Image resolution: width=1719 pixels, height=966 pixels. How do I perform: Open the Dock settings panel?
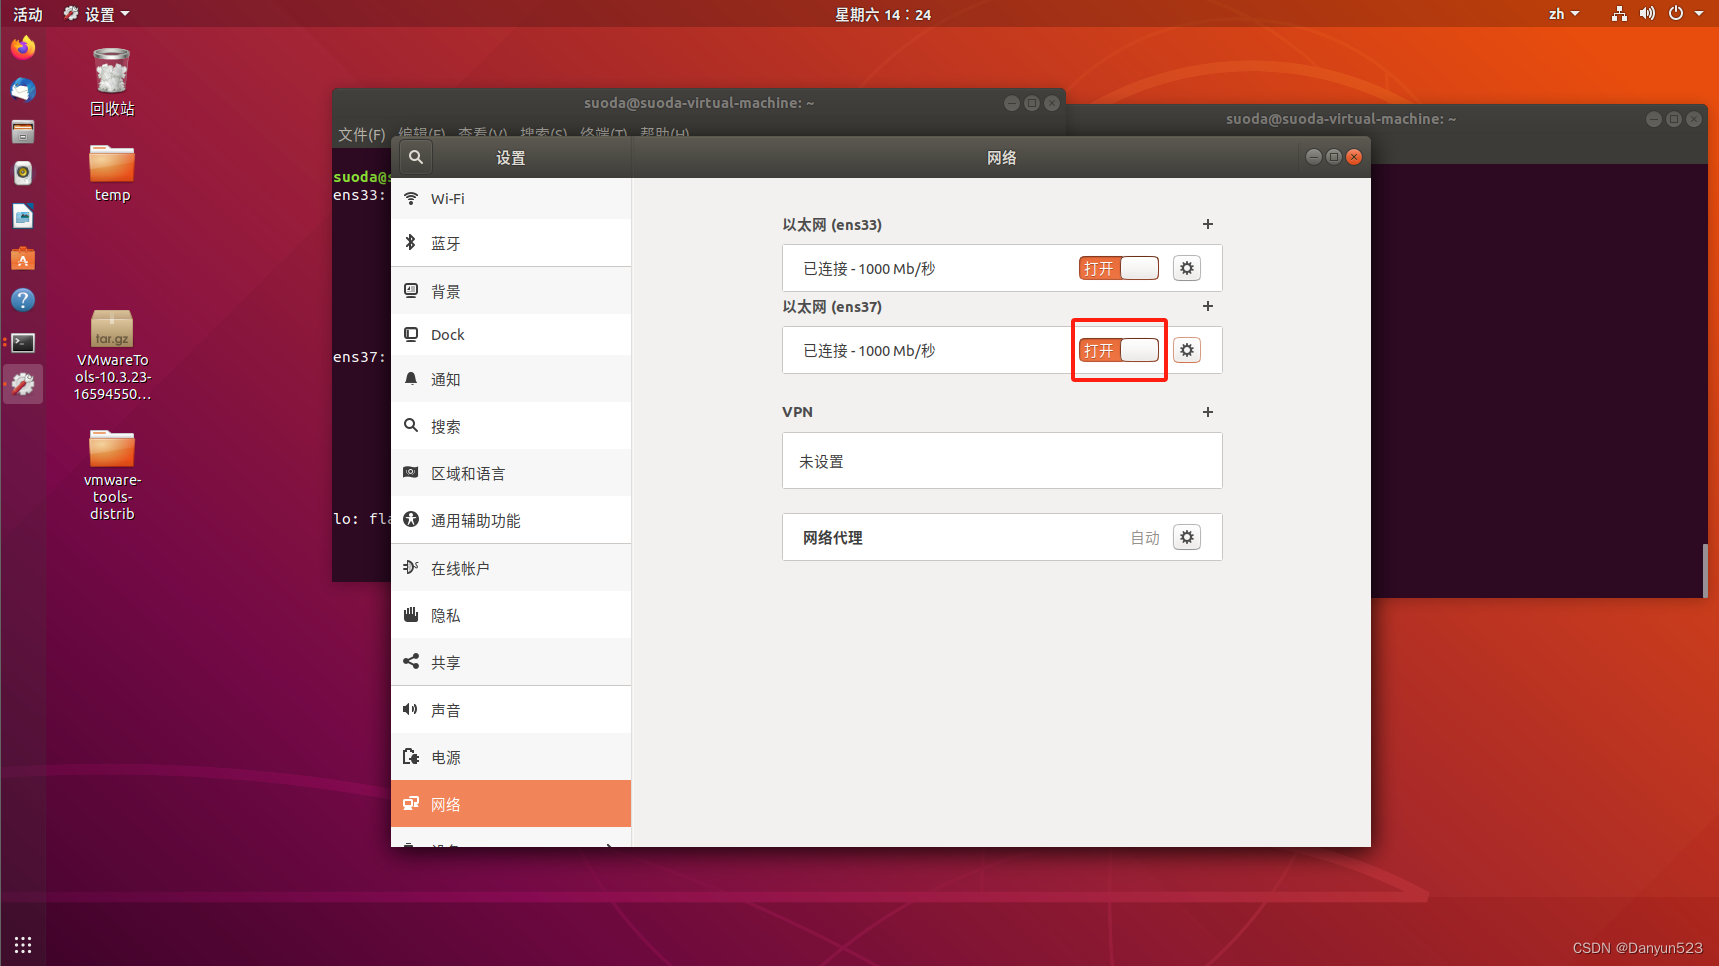(x=511, y=335)
